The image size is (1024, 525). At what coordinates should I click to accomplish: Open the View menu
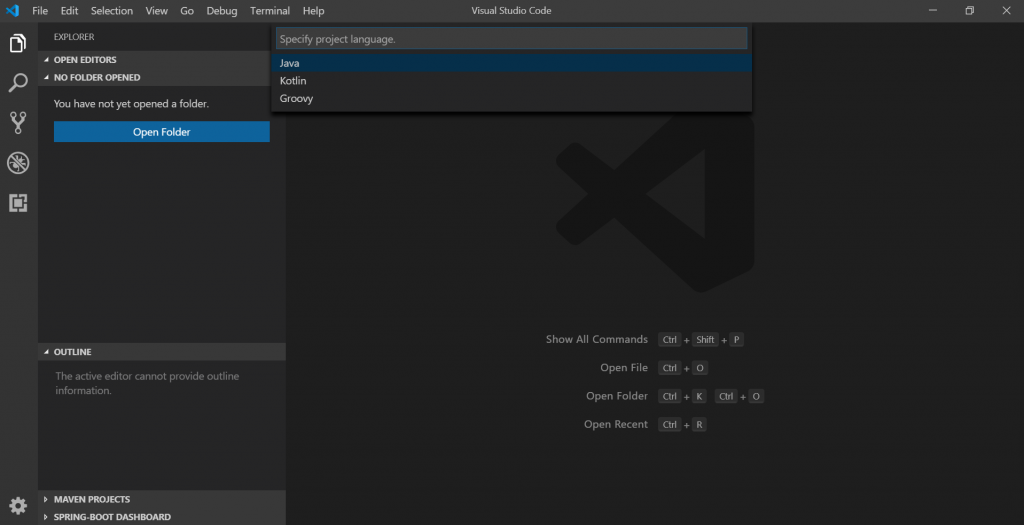(x=156, y=10)
